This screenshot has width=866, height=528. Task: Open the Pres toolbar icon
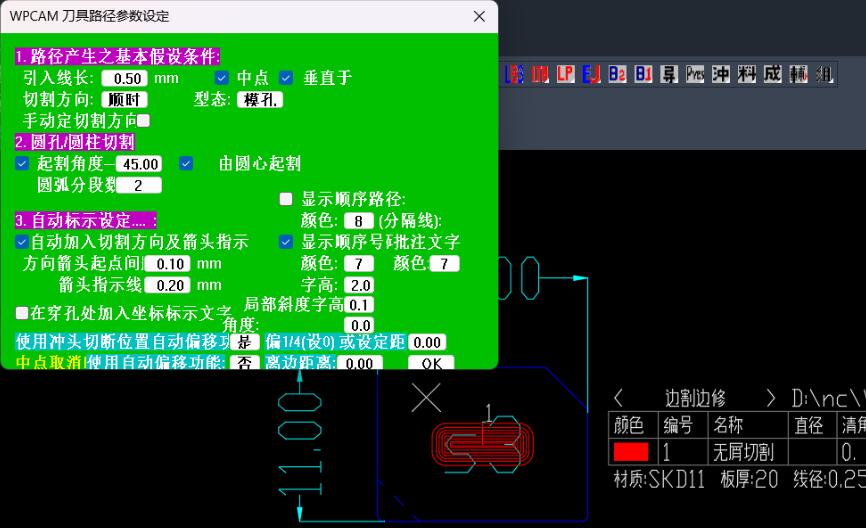pos(695,74)
